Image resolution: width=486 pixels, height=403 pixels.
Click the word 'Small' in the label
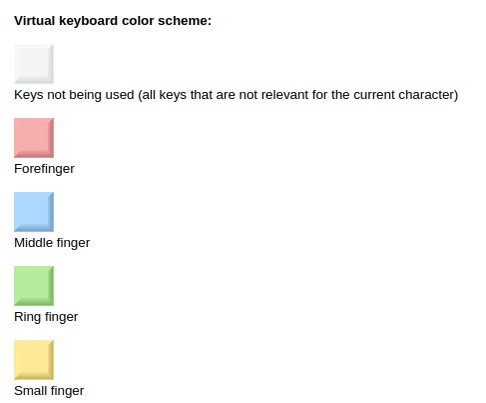tap(30, 391)
